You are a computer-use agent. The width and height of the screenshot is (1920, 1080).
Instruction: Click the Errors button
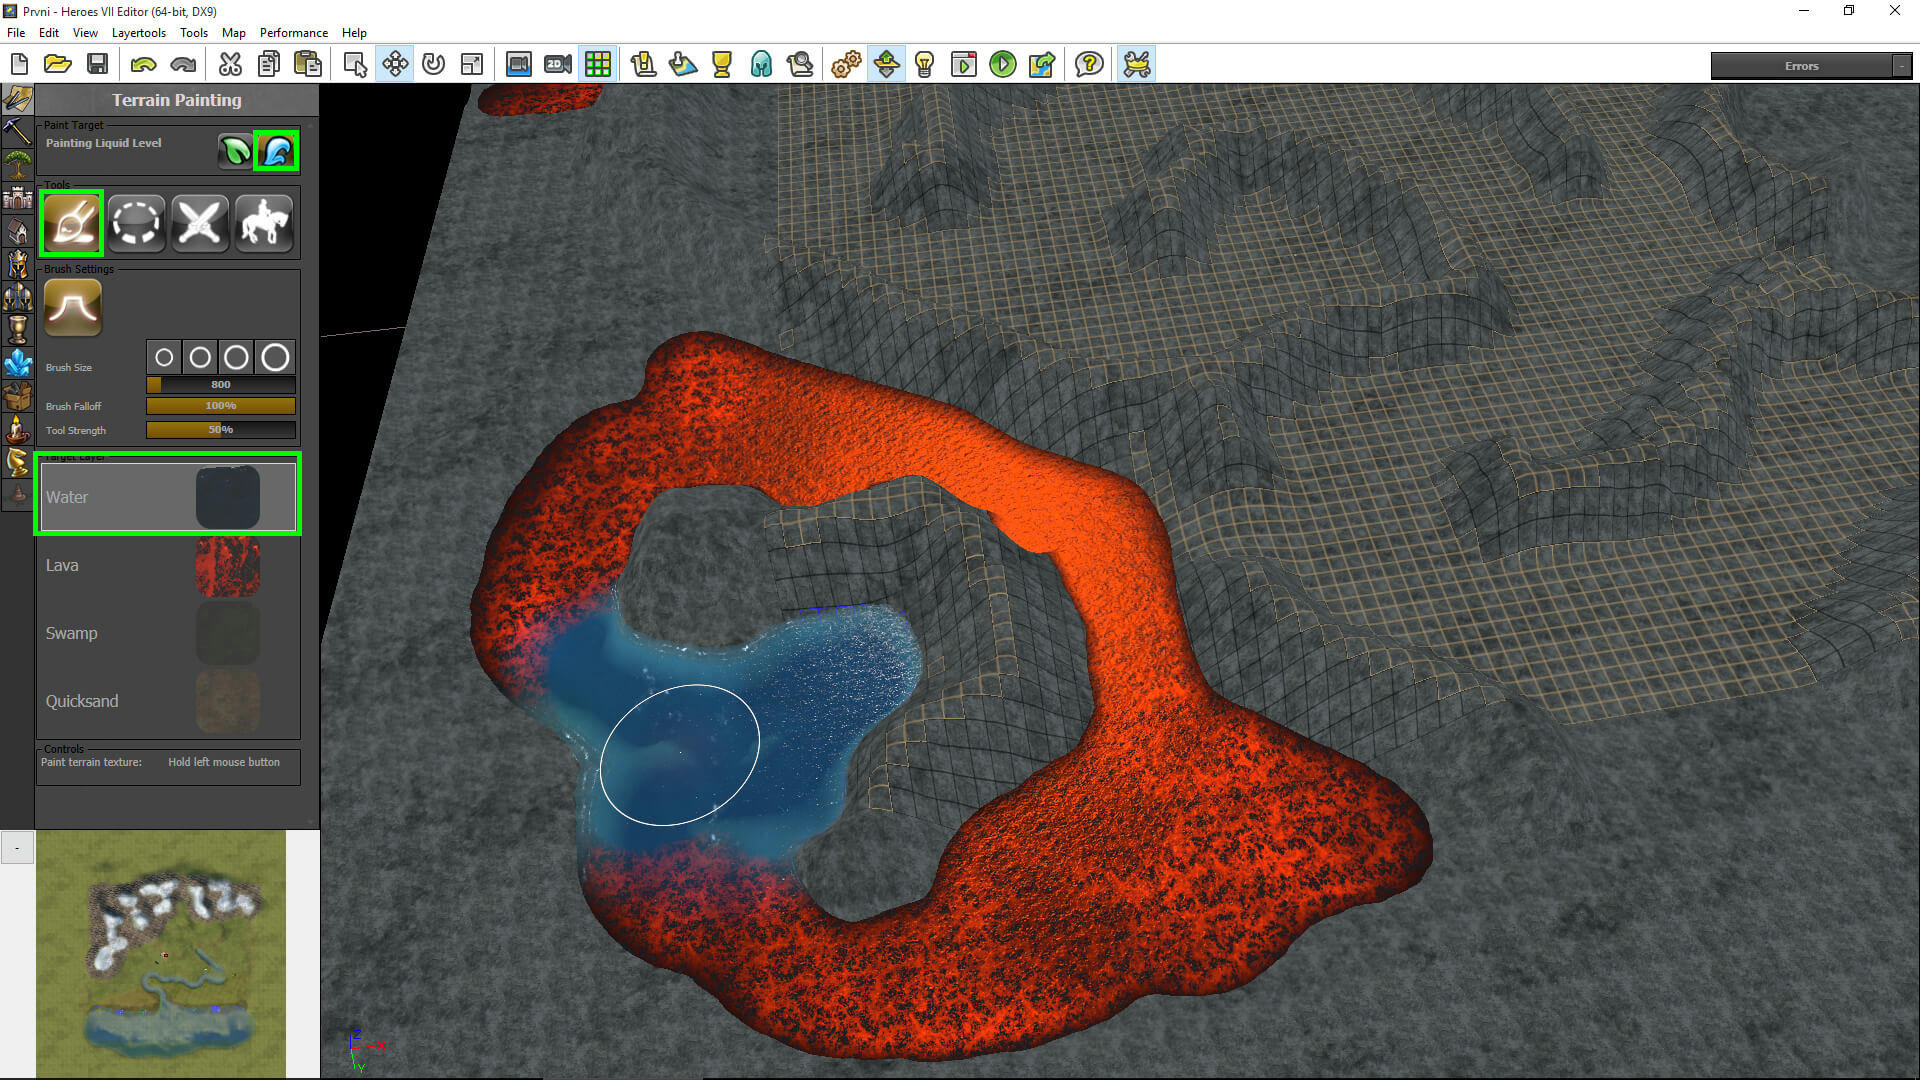1801,66
